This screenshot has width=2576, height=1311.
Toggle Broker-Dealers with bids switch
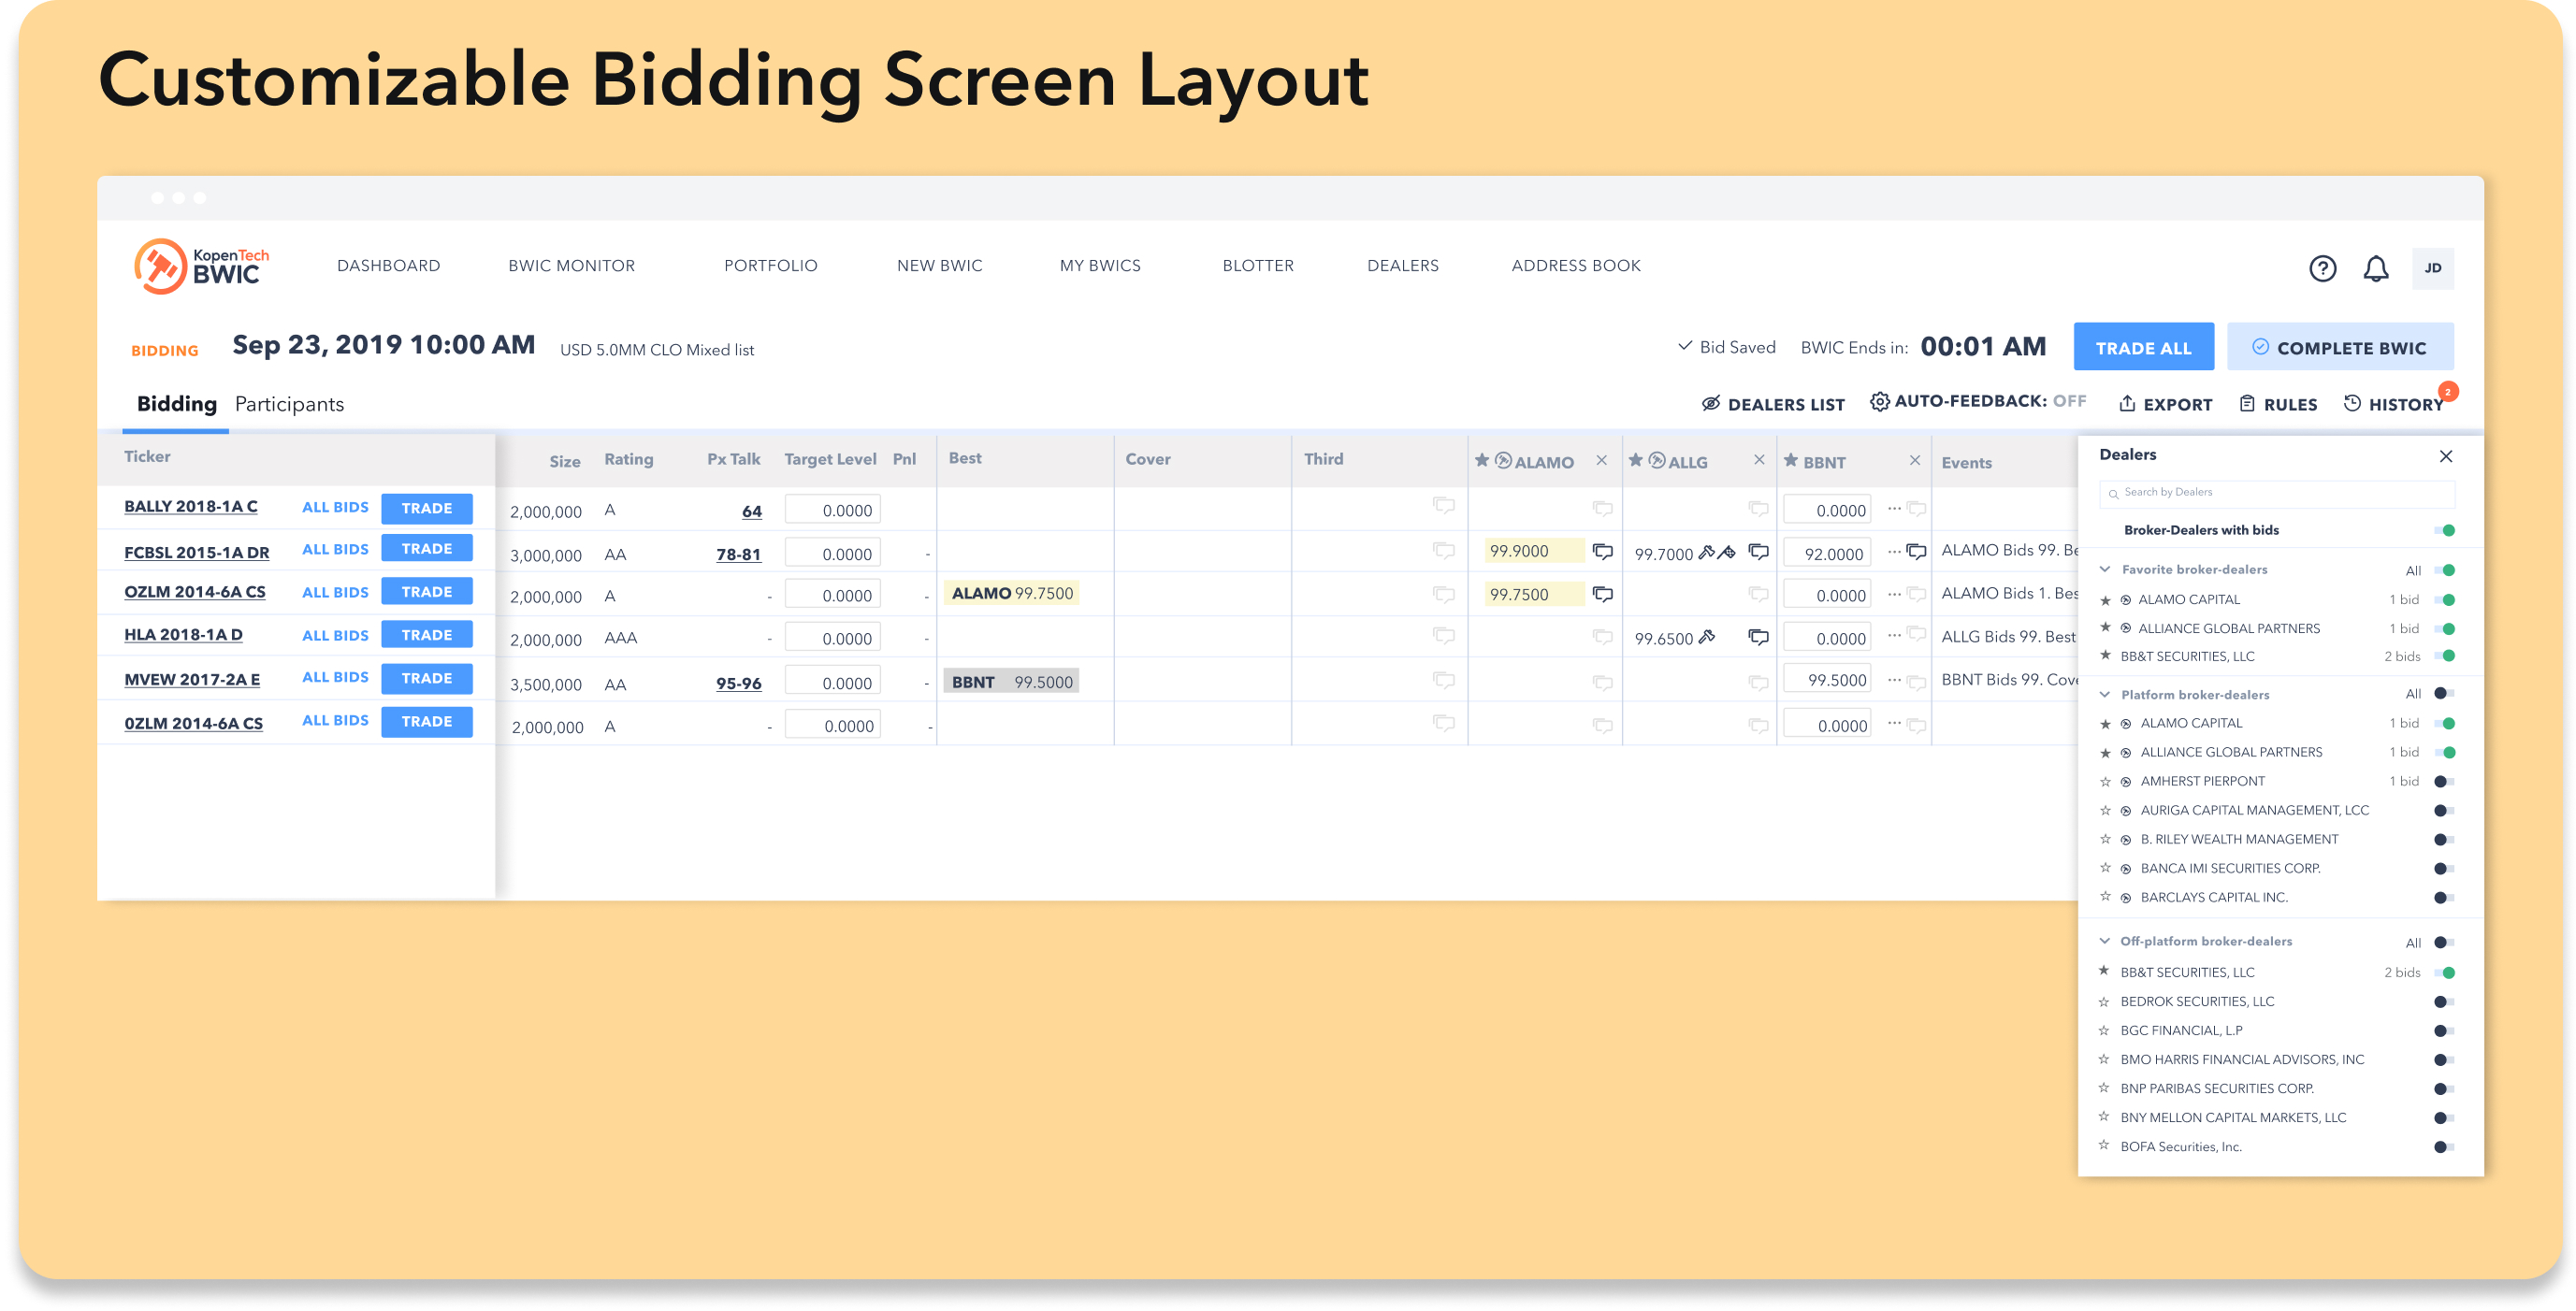pos(2444,530)
